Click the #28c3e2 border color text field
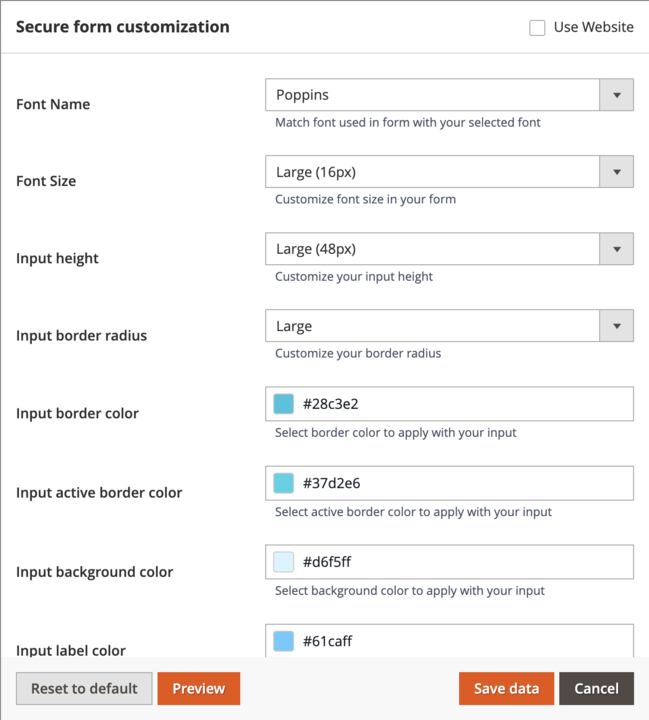Viewport: 649px width, 720px height. (x=460, y=404)
